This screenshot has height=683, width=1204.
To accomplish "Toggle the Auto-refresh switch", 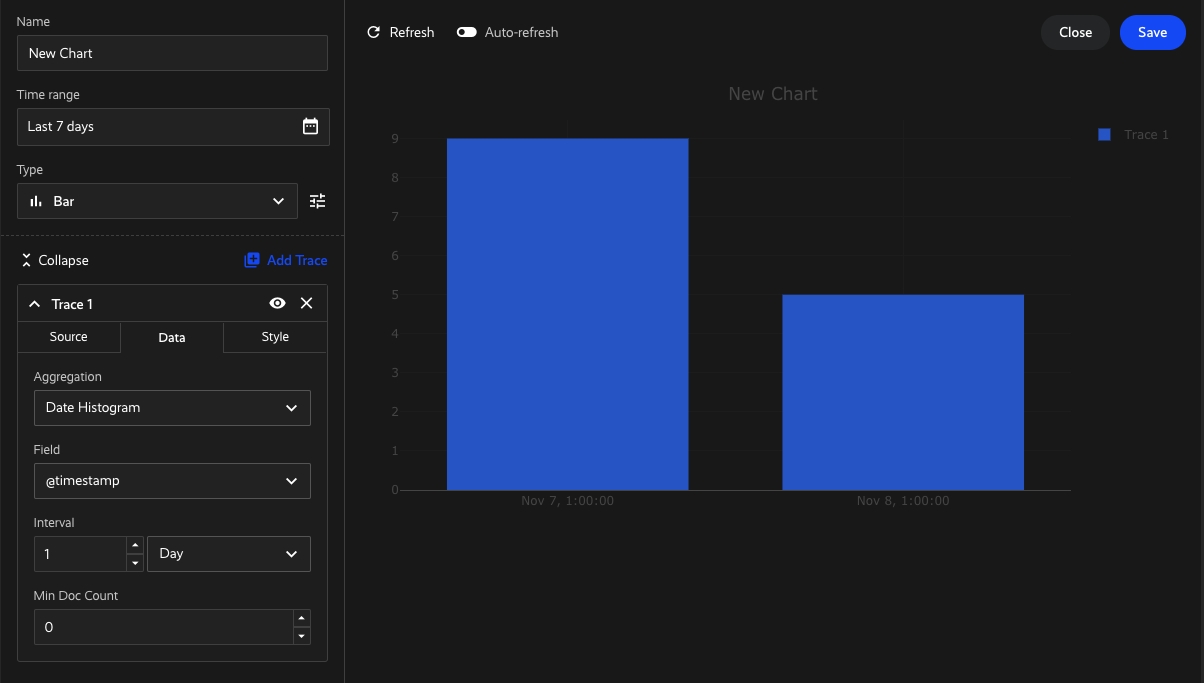I will point(466,32).
